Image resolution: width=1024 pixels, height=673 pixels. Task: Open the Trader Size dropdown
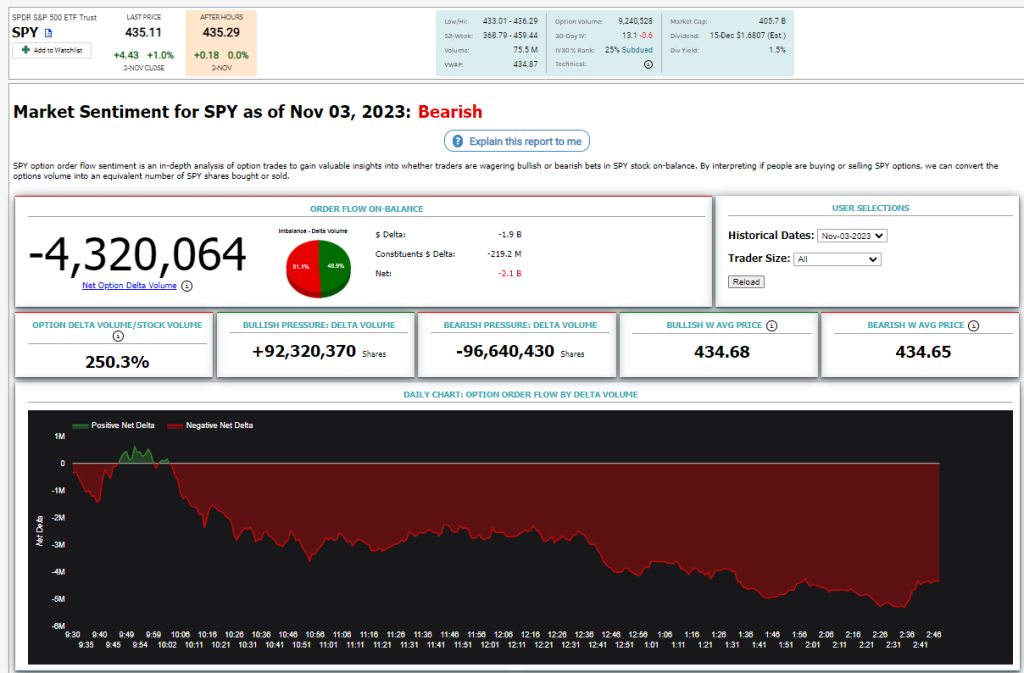tap(837, 259)
